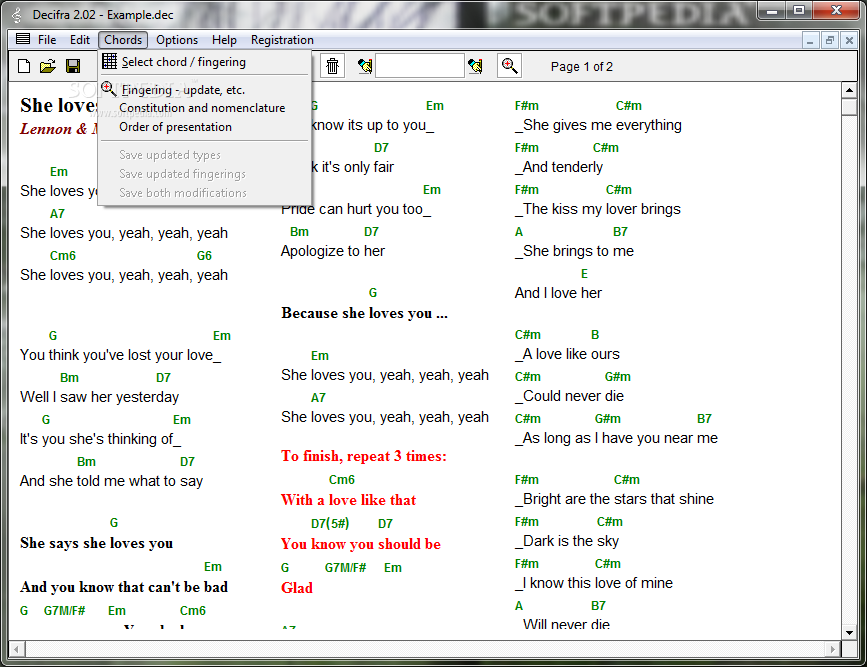Image resolution: width=867 pixels, height=667 pixels.
Task: Click the red 'Glad' lyric
Action: [296, 587]
